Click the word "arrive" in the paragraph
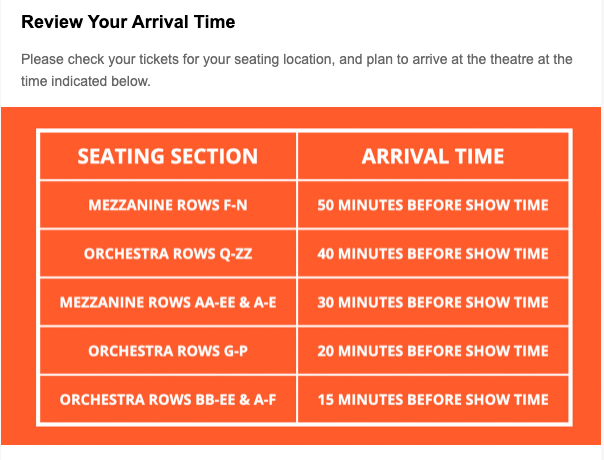 (444, 59)
